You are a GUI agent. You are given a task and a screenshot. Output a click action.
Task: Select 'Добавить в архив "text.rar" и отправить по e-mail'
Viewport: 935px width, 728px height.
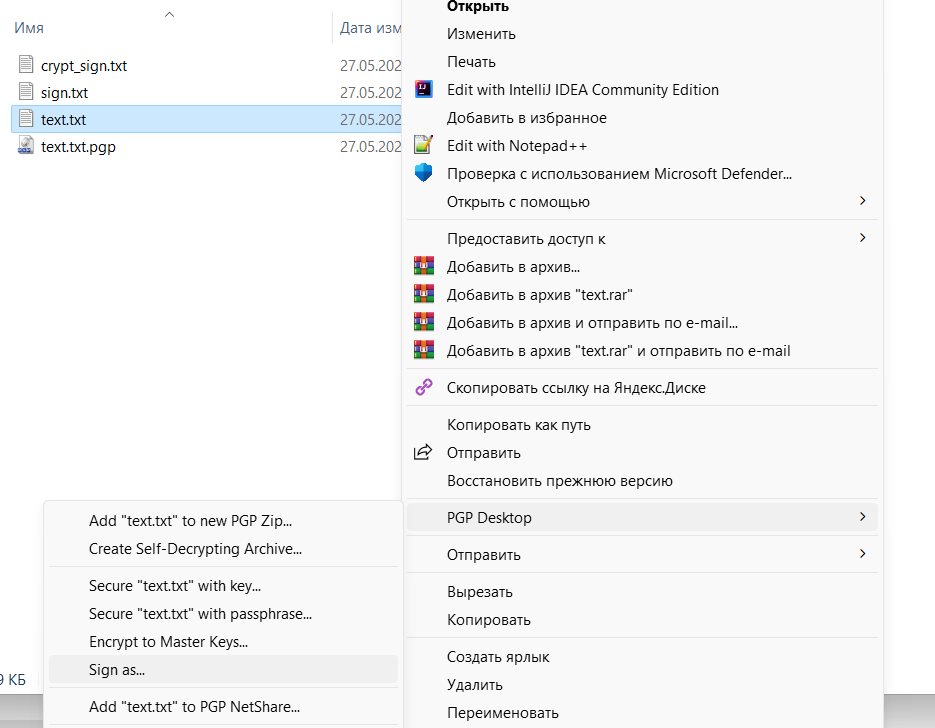click(x=642, y=351)
